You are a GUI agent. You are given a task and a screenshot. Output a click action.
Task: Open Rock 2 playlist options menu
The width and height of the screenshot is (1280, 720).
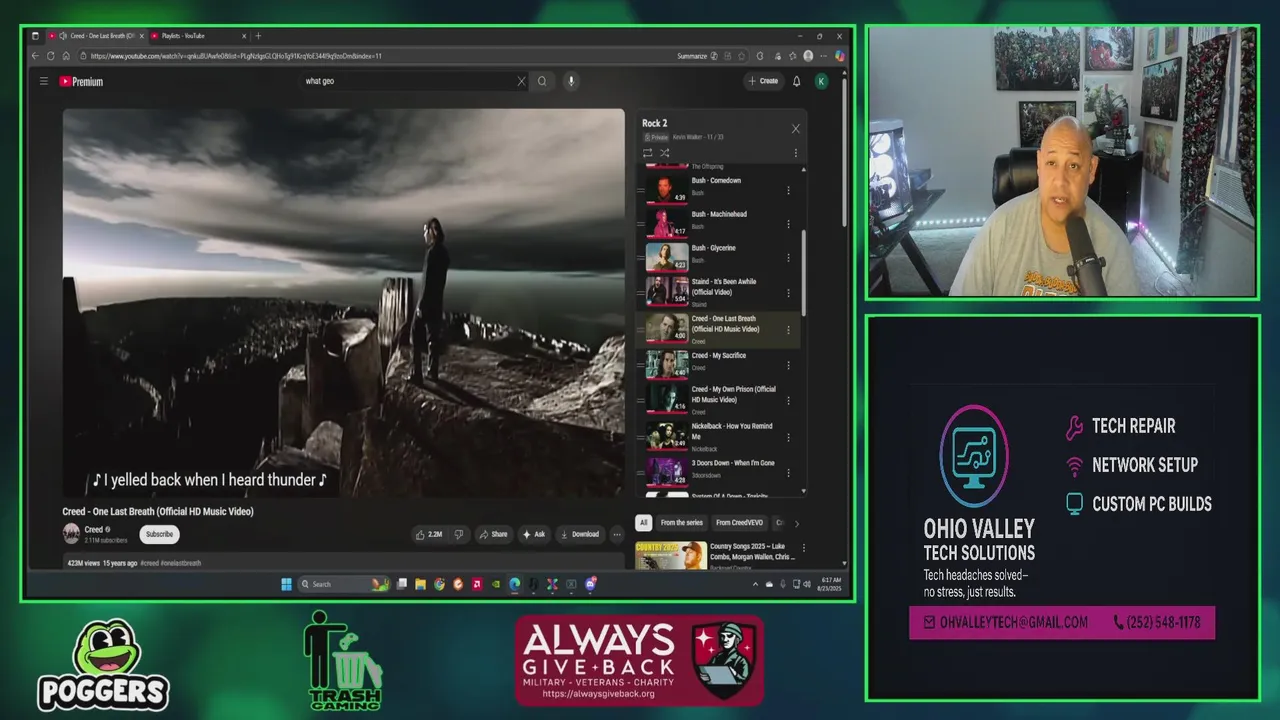tap(796, 153)
